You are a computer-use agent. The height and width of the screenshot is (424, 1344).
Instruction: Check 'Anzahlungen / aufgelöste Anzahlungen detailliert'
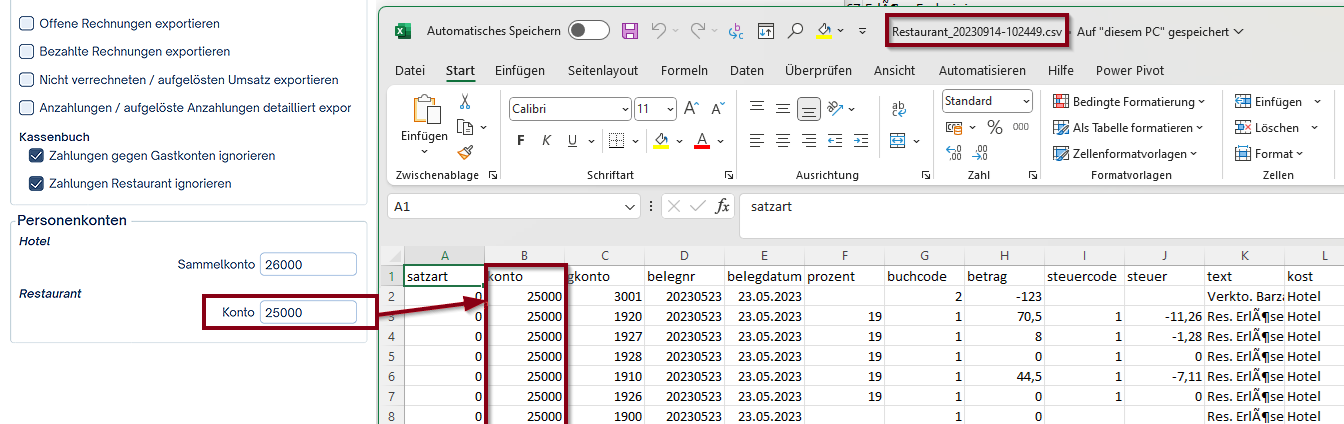pos(27,107)
